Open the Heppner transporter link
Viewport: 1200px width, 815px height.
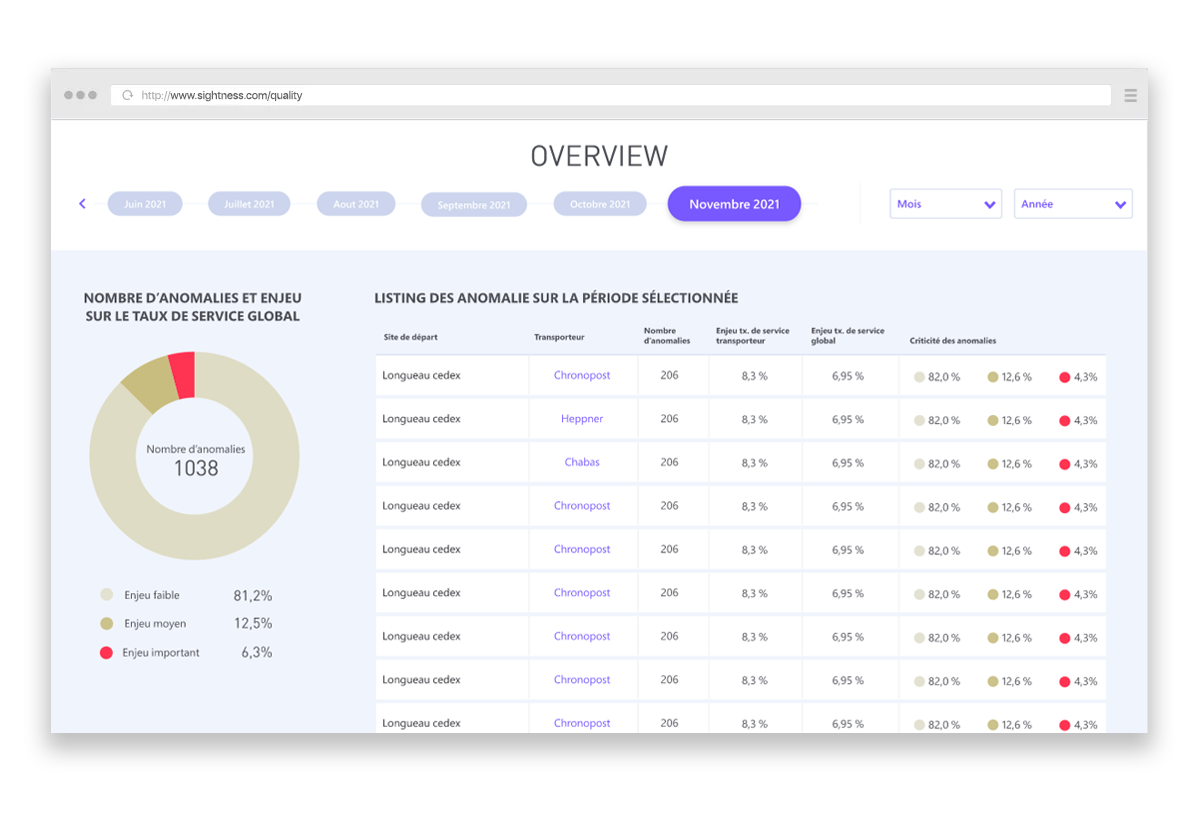click(582, 419)
